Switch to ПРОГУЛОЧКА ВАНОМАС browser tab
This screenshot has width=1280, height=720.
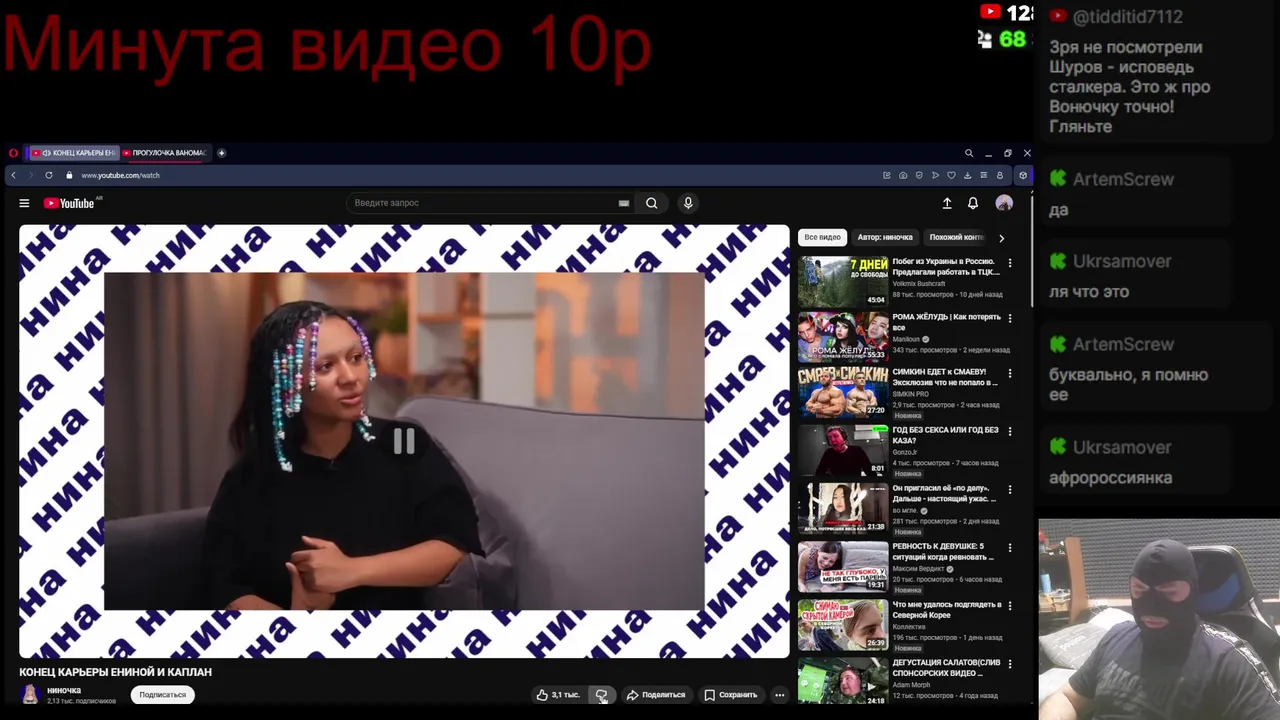[x=165, y=153]
